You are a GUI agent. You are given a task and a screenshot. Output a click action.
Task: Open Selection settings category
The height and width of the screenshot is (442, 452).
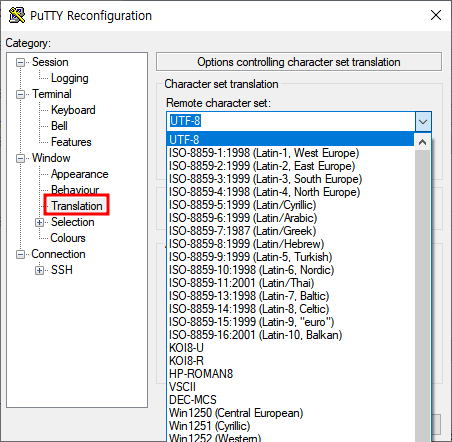click(x=72, y=222)
